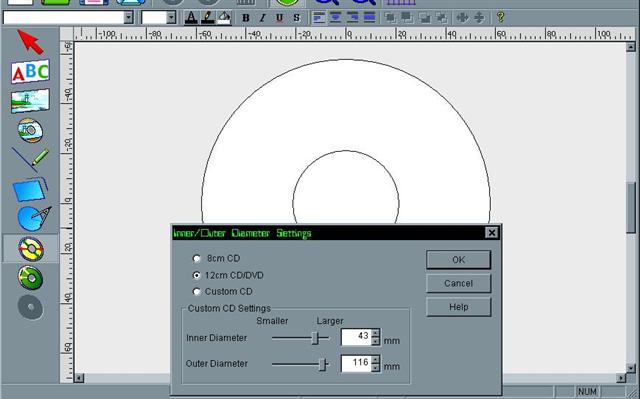Image resolution: width=640 pixels, height=399 pixels.
Task: Click the Outer Diameter value field
Action: click(x=356, y=363)
